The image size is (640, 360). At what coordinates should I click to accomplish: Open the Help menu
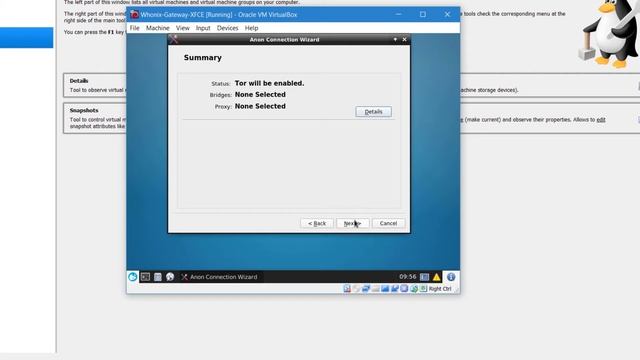click(x=251, y=28)
